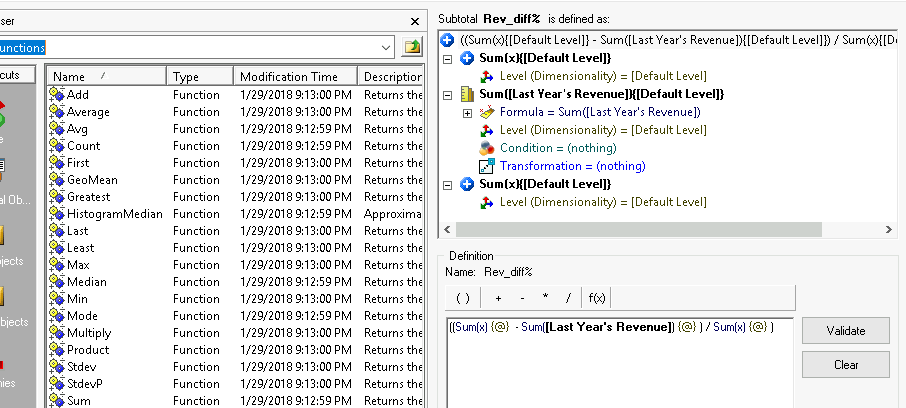Close the object browser panel
Image resolution: width=906 pixels, height=408 pixels.
coord(414,21)
